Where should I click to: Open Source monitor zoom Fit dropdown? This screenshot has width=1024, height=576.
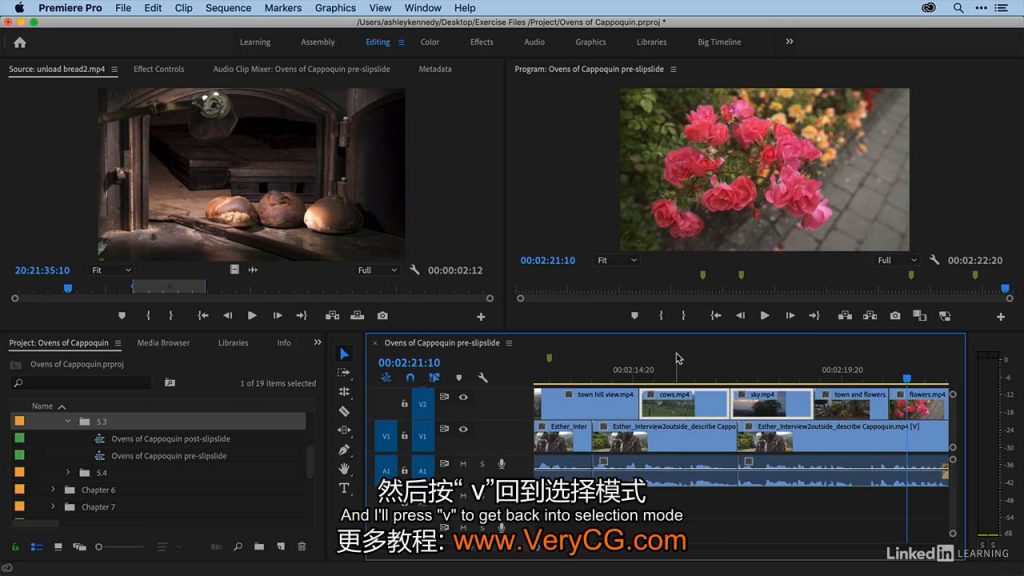112,270
